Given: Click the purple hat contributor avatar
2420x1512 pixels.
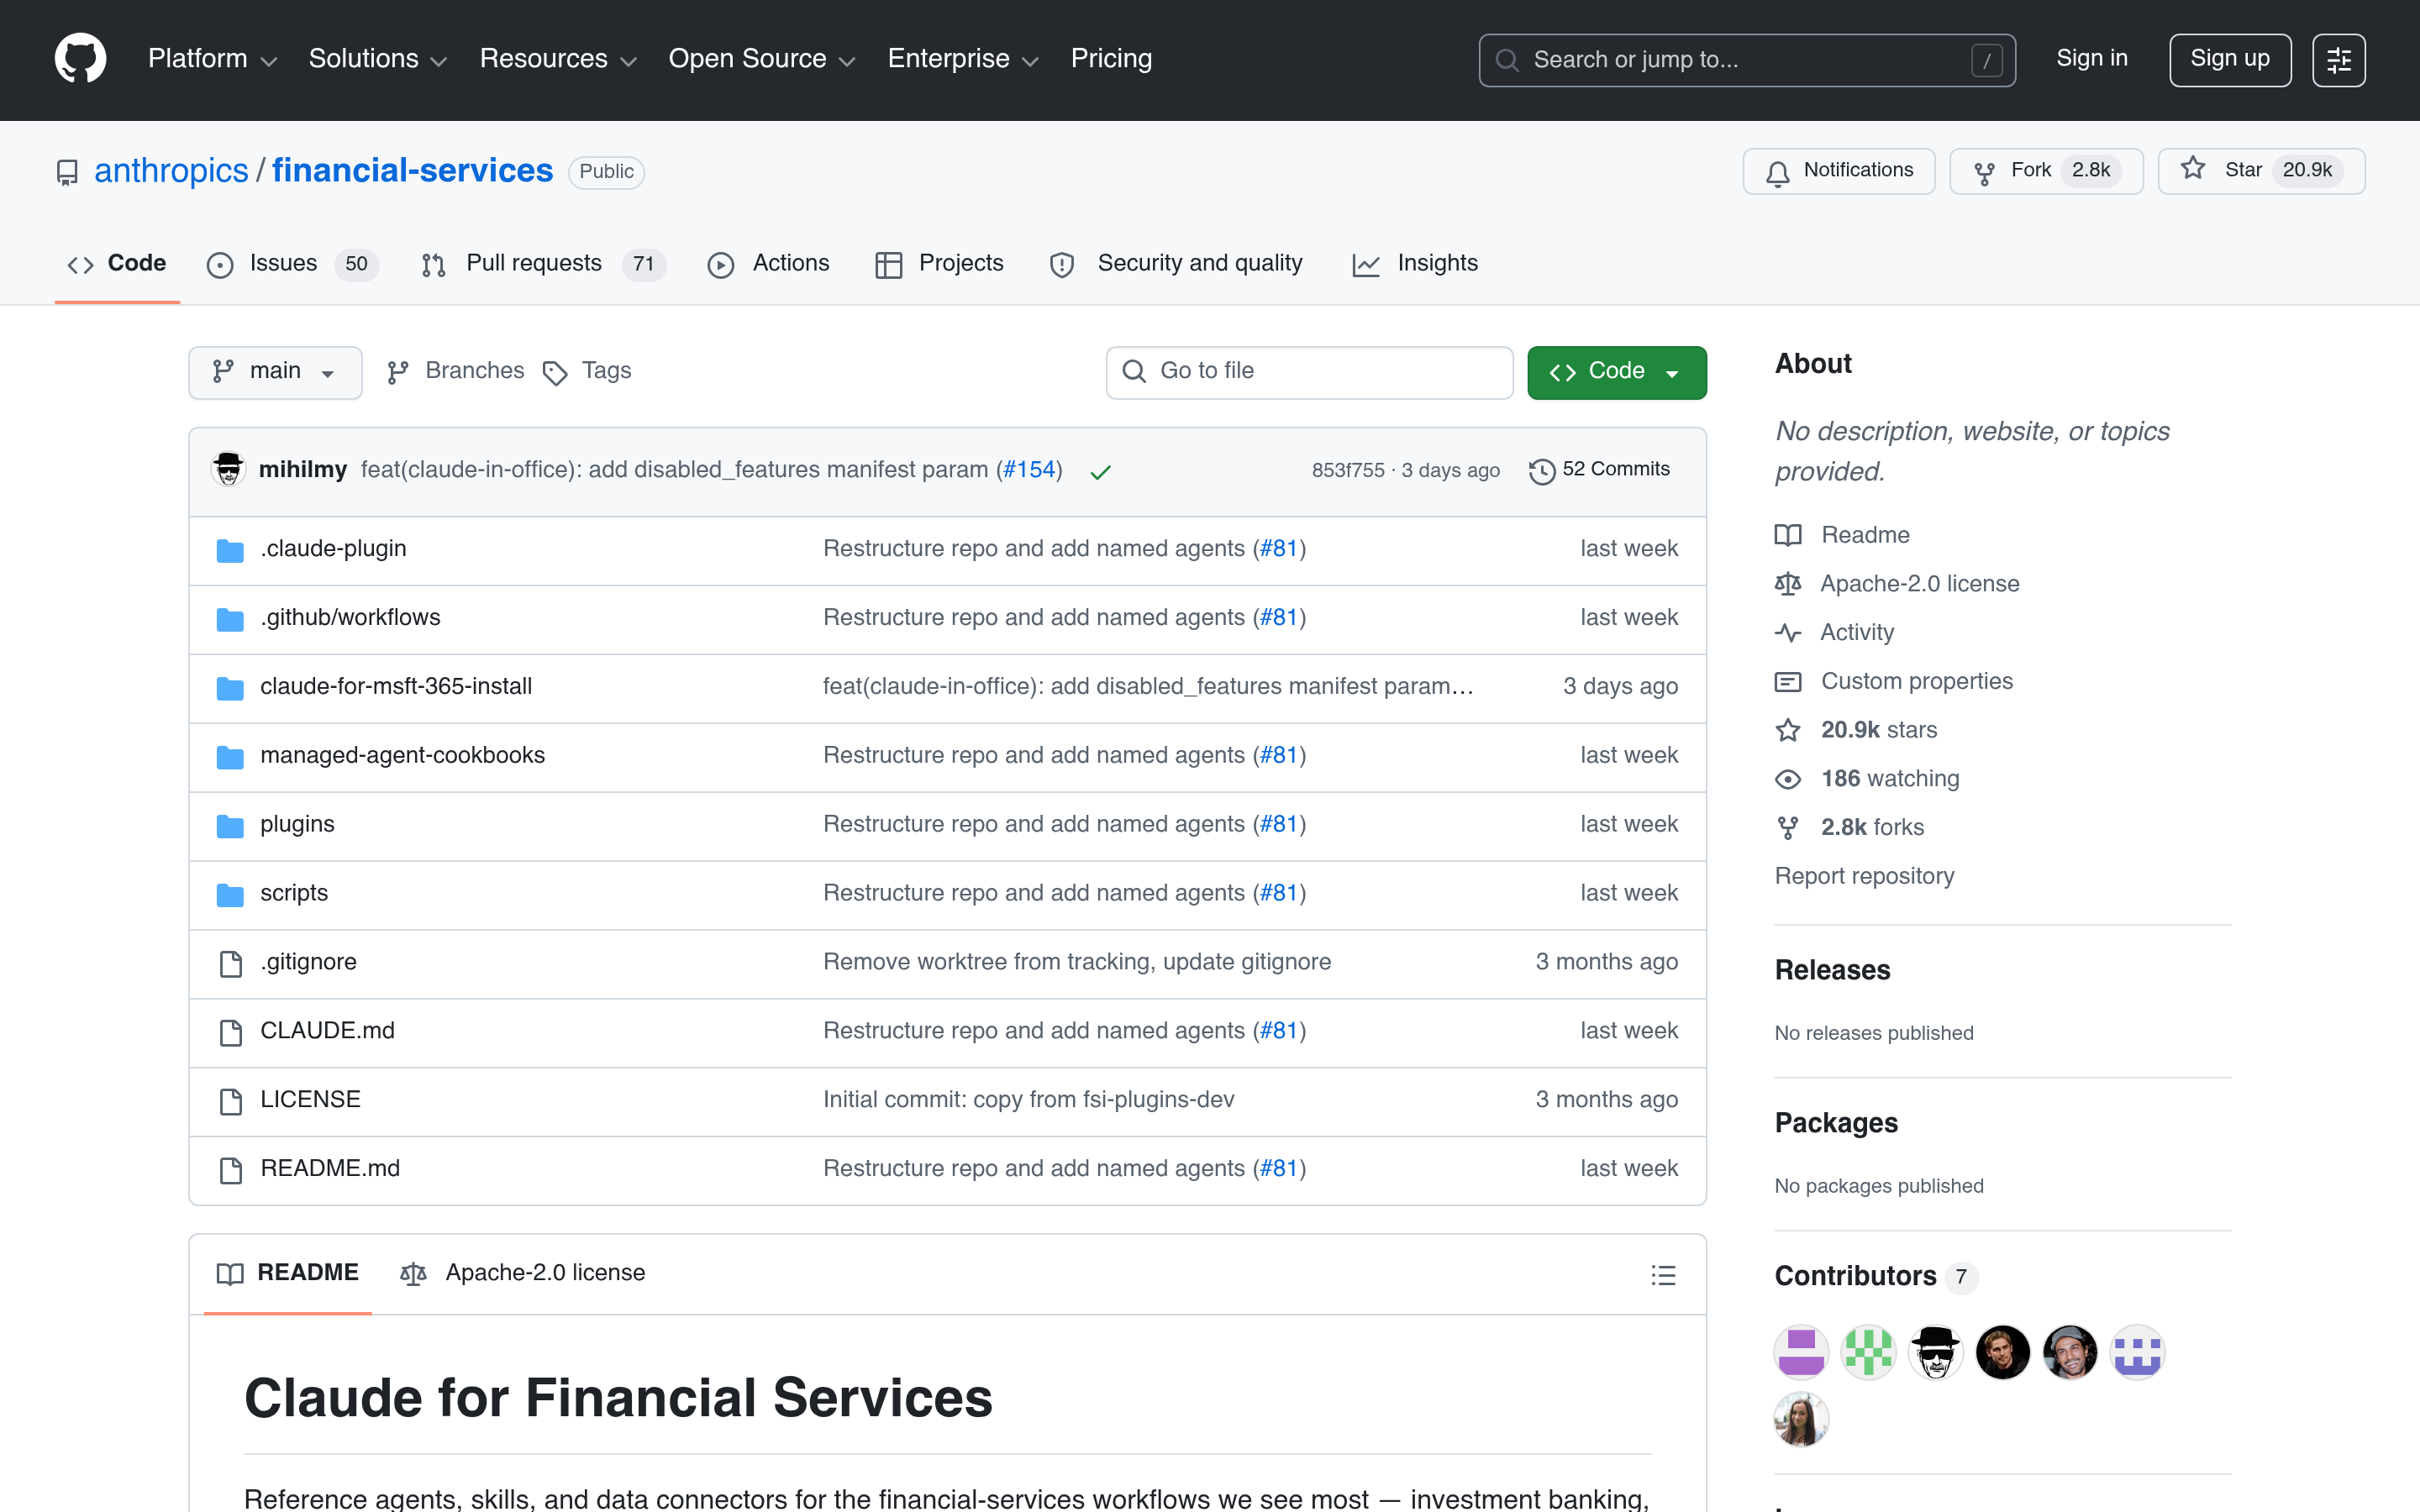Looking at the screenshot, I should click(1801, 1353).
